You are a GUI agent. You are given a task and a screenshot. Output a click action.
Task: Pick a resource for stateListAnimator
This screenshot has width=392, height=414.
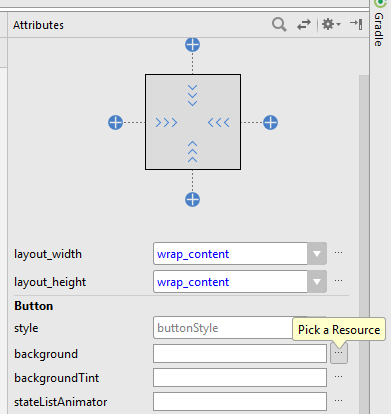pyautogui.click(x=338, y=401)
